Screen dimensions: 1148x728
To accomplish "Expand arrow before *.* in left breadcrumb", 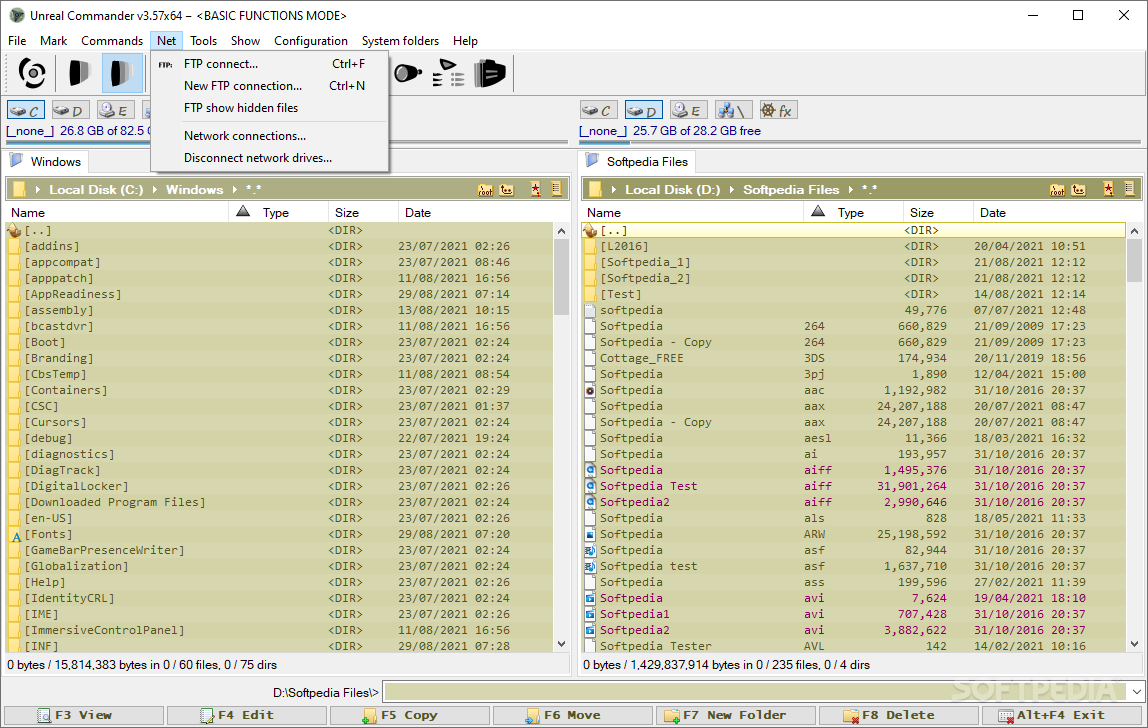I will pyautogui.click(x=234, y=190).
